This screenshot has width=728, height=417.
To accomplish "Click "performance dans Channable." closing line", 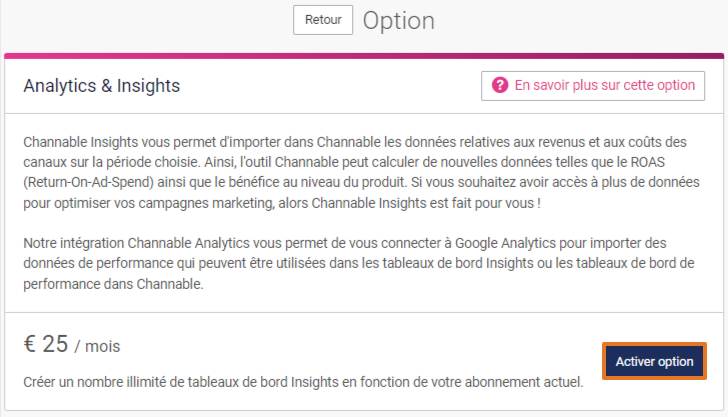I will (113, 284).
